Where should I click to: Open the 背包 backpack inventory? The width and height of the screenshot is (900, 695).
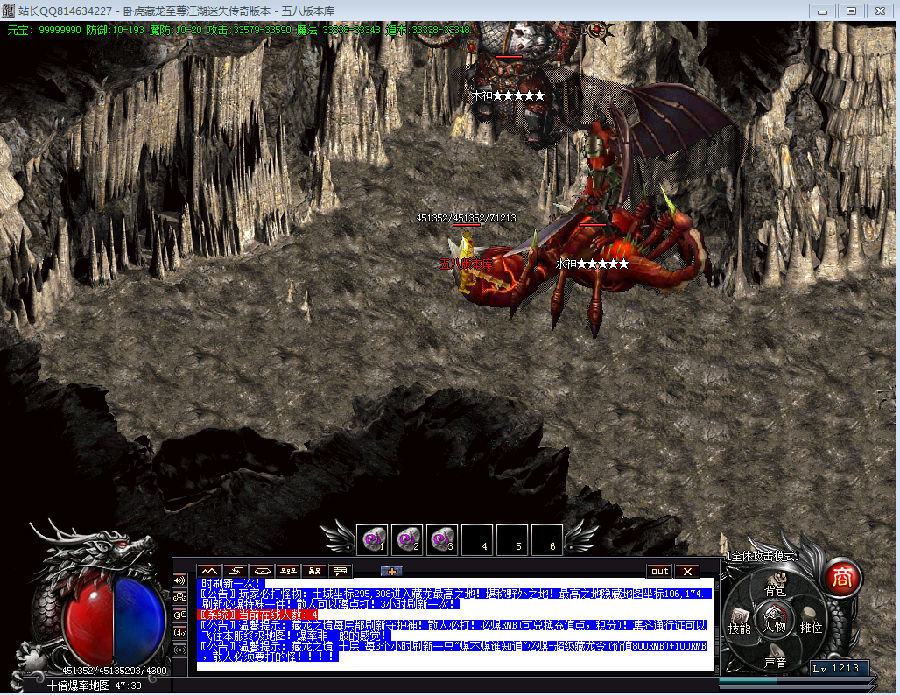pos(775,587)
